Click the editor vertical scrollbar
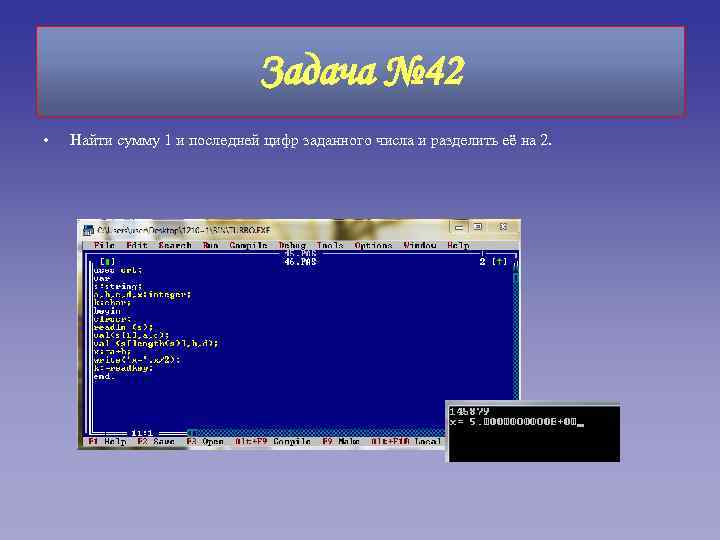This screenshot has width=720, height=540. pyautogui.click(x=516, y=333)
